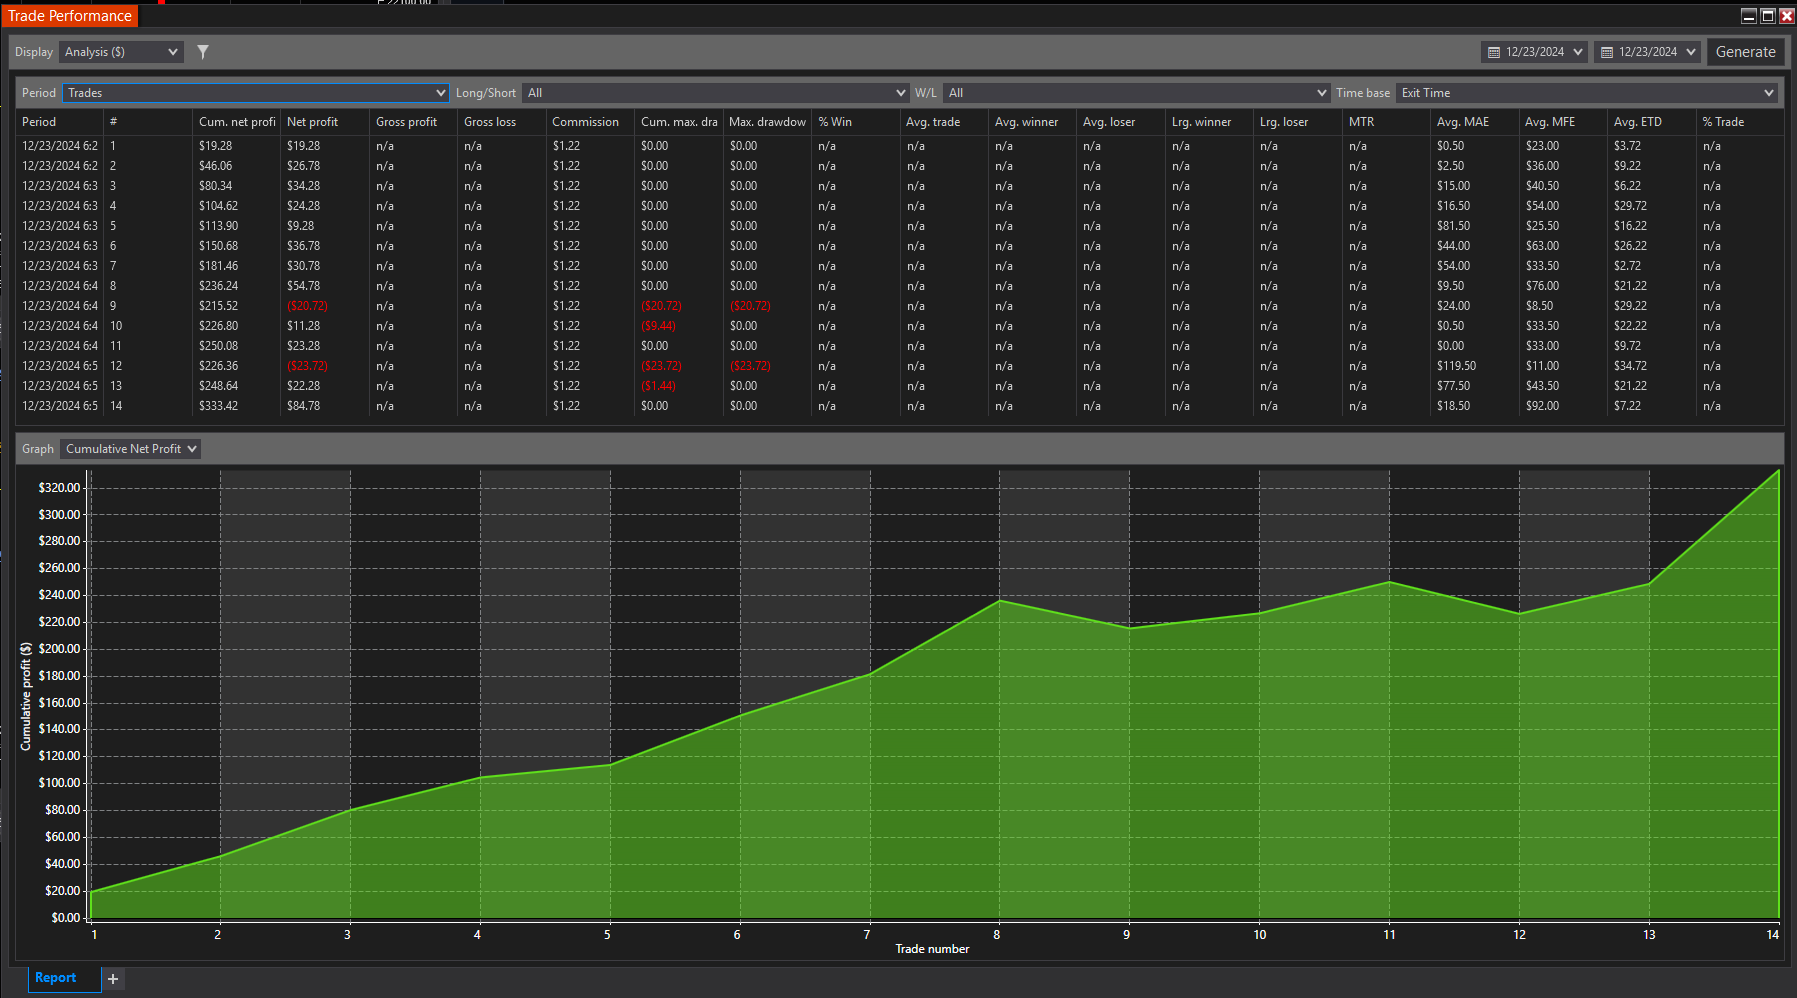The width and height of the screenshot is (1797, 998).
Task: Open the W/L dropdown
Action: pos(1137,93)
